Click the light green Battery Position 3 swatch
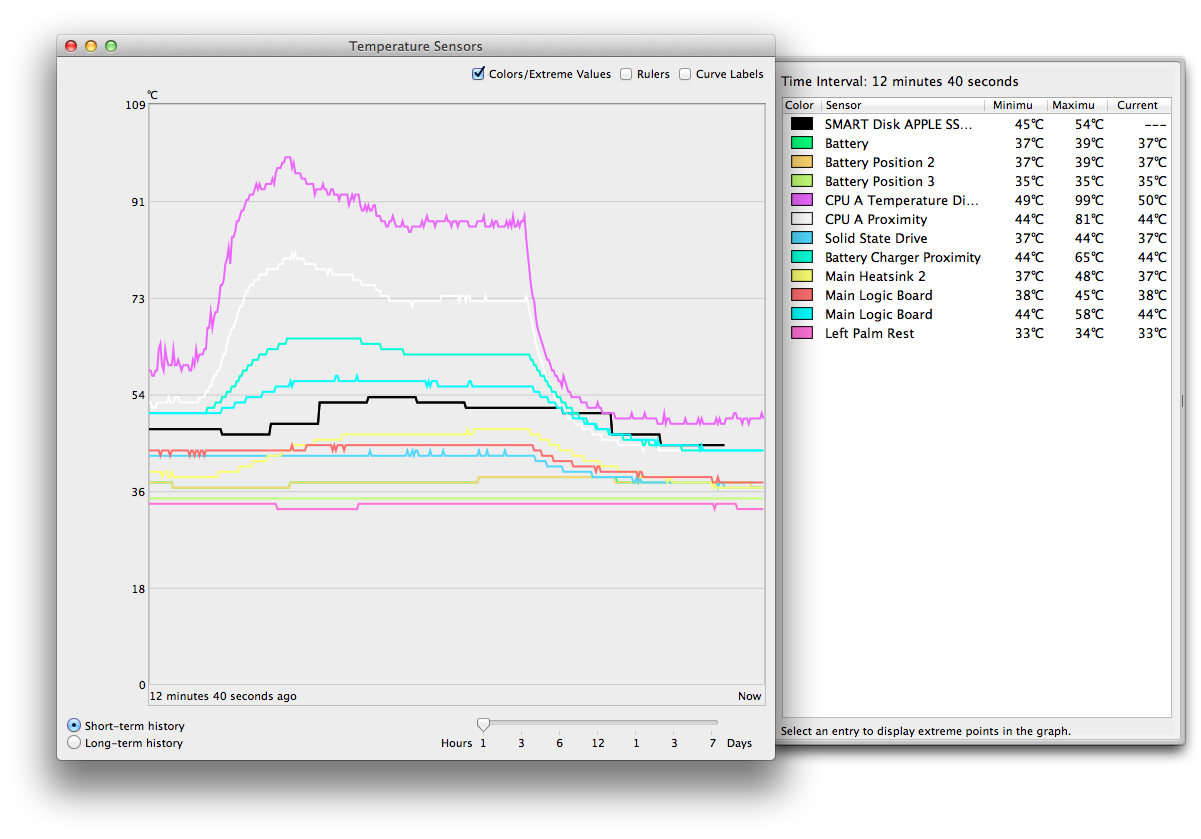 802,181
